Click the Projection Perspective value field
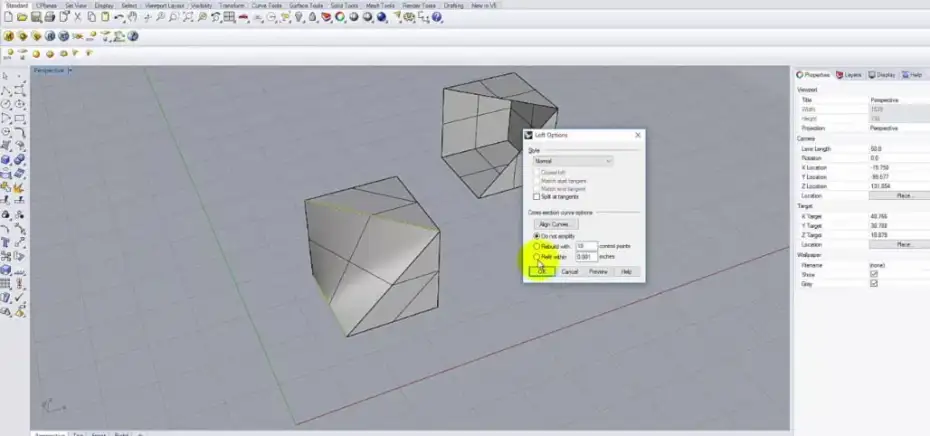The width and height of the screenshot is (930, 436). [899, 128]
